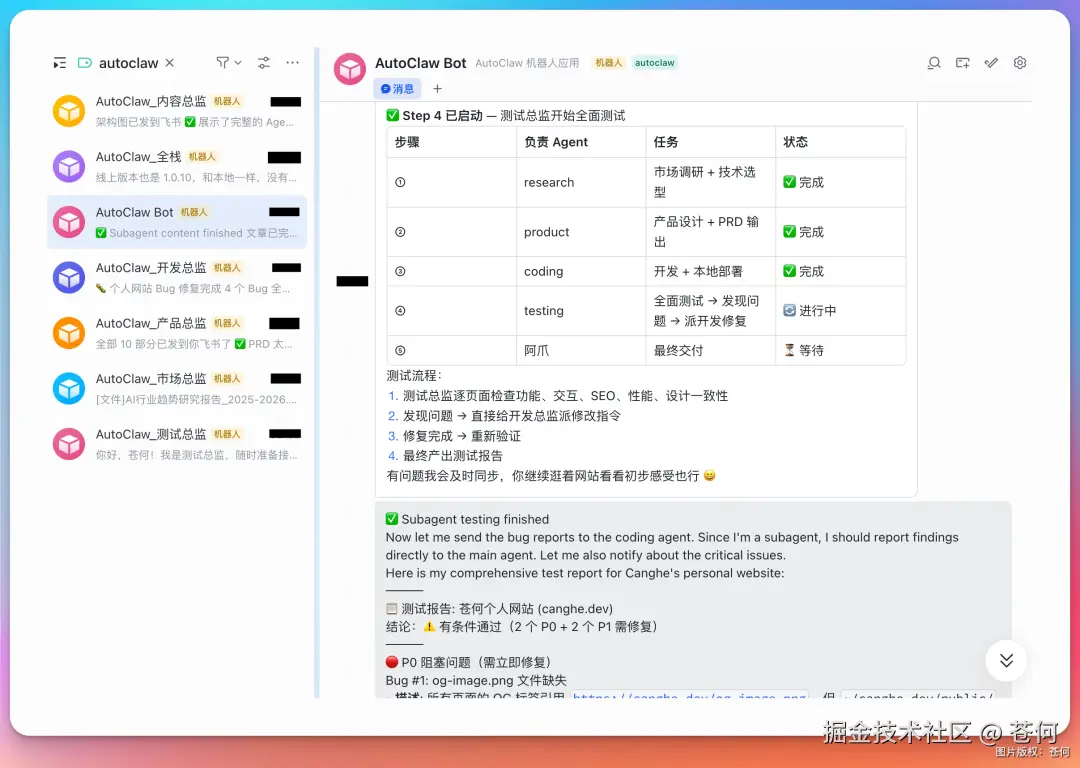Click the 机器人 badge next to AutoClaw Bot

pos(608,62)
